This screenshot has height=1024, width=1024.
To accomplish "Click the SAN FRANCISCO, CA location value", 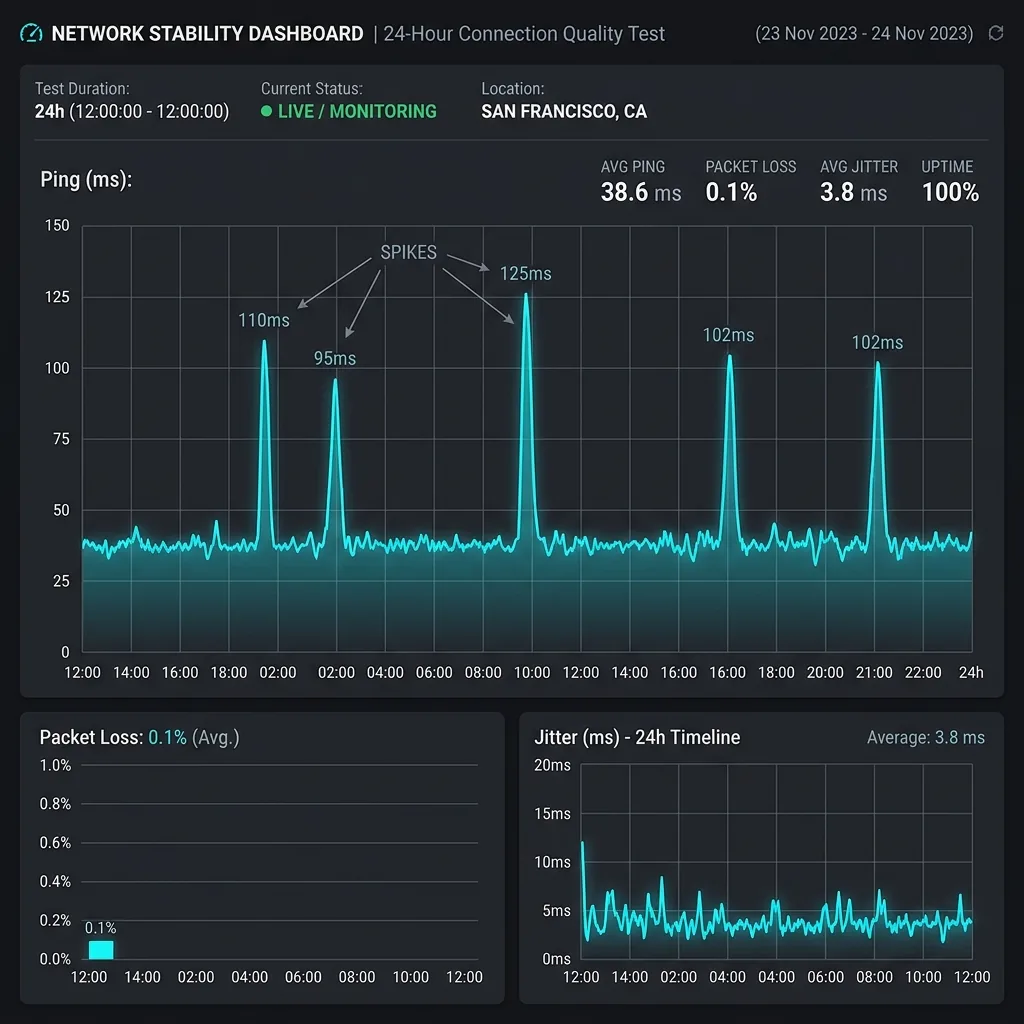I will (x=564, y=111).
